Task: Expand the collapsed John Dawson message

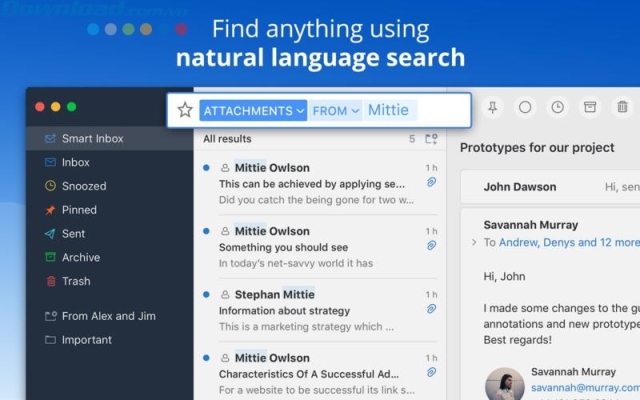Action: point(550,187)
